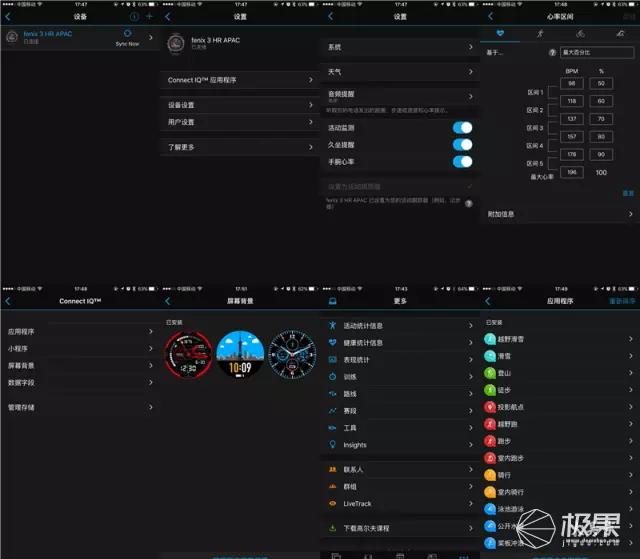640x559 pixels.
Task: Open fenix 3 HR APAC in device list
Action: 80,38
